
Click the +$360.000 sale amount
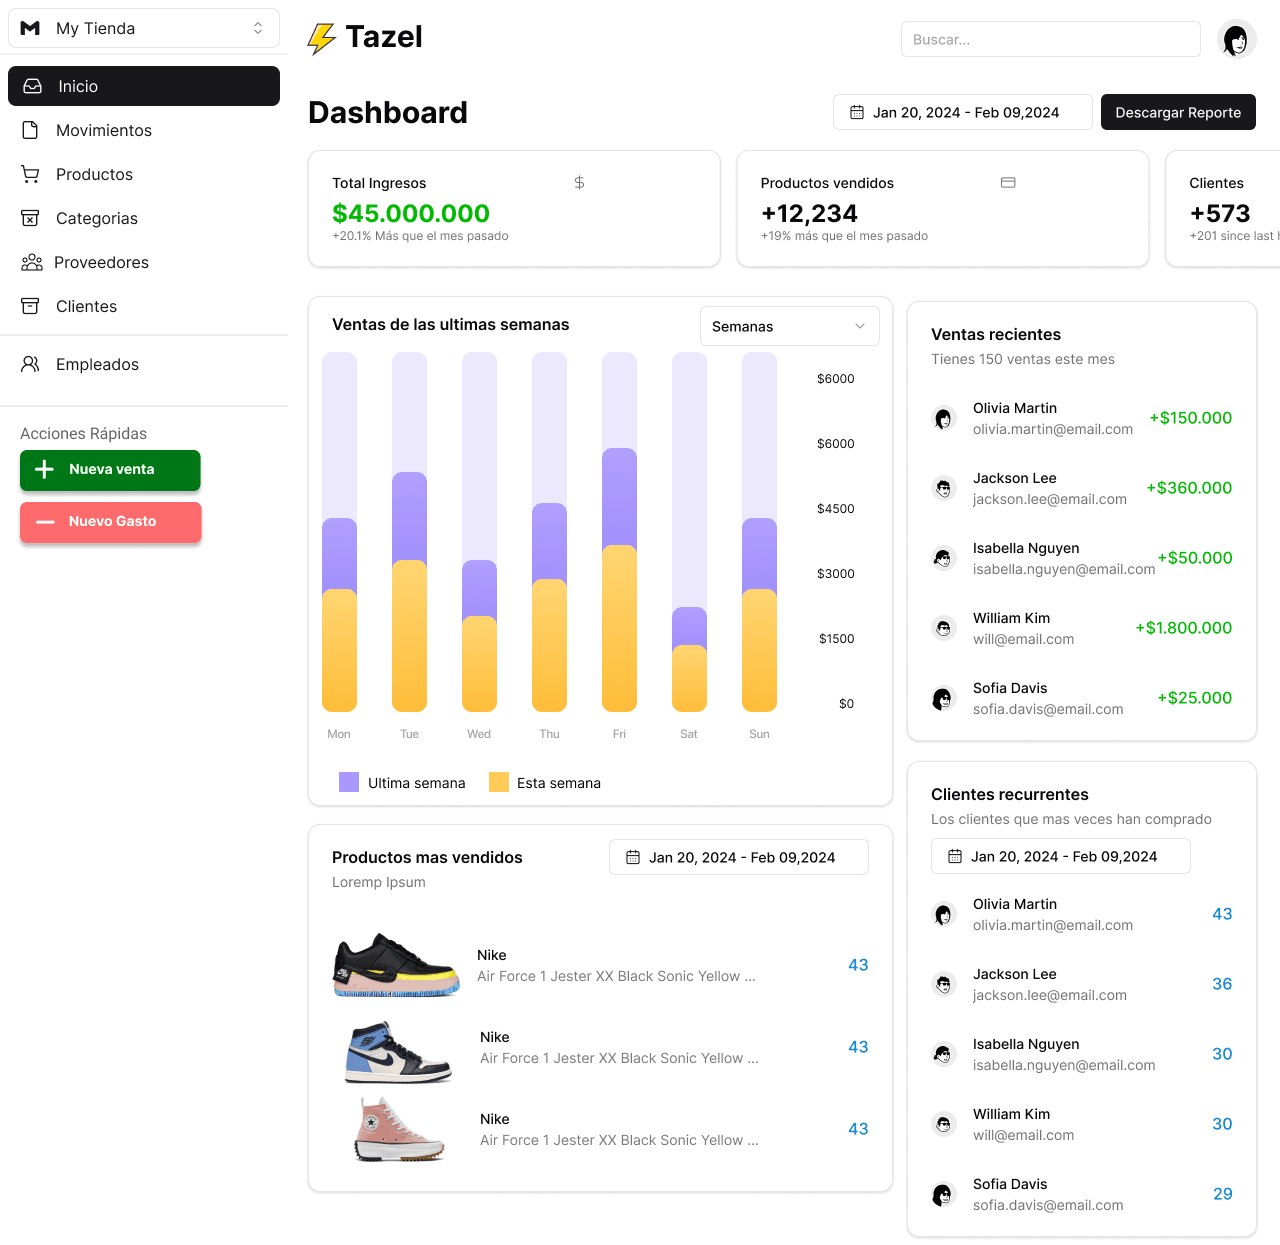[1189, 488]
